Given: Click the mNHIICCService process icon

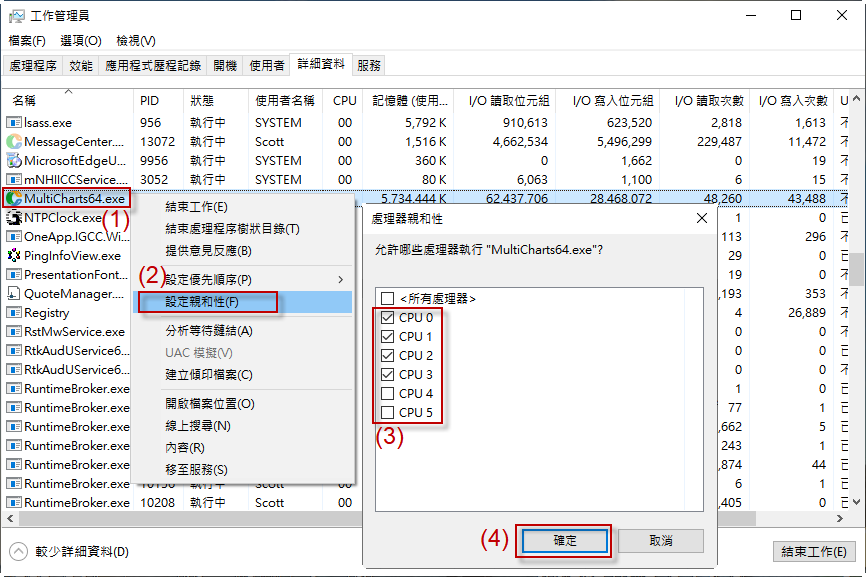Looking at the screenshot, I should click(14, 180).
